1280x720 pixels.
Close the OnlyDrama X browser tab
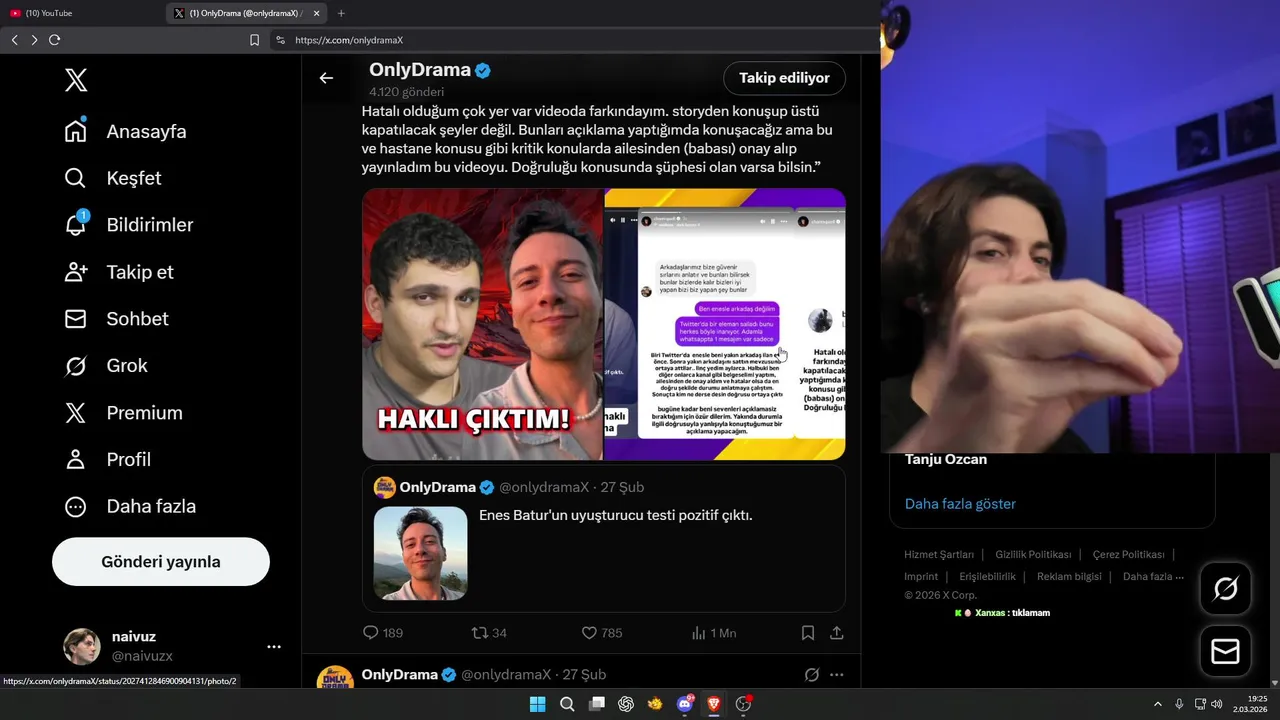pos(317,13)
